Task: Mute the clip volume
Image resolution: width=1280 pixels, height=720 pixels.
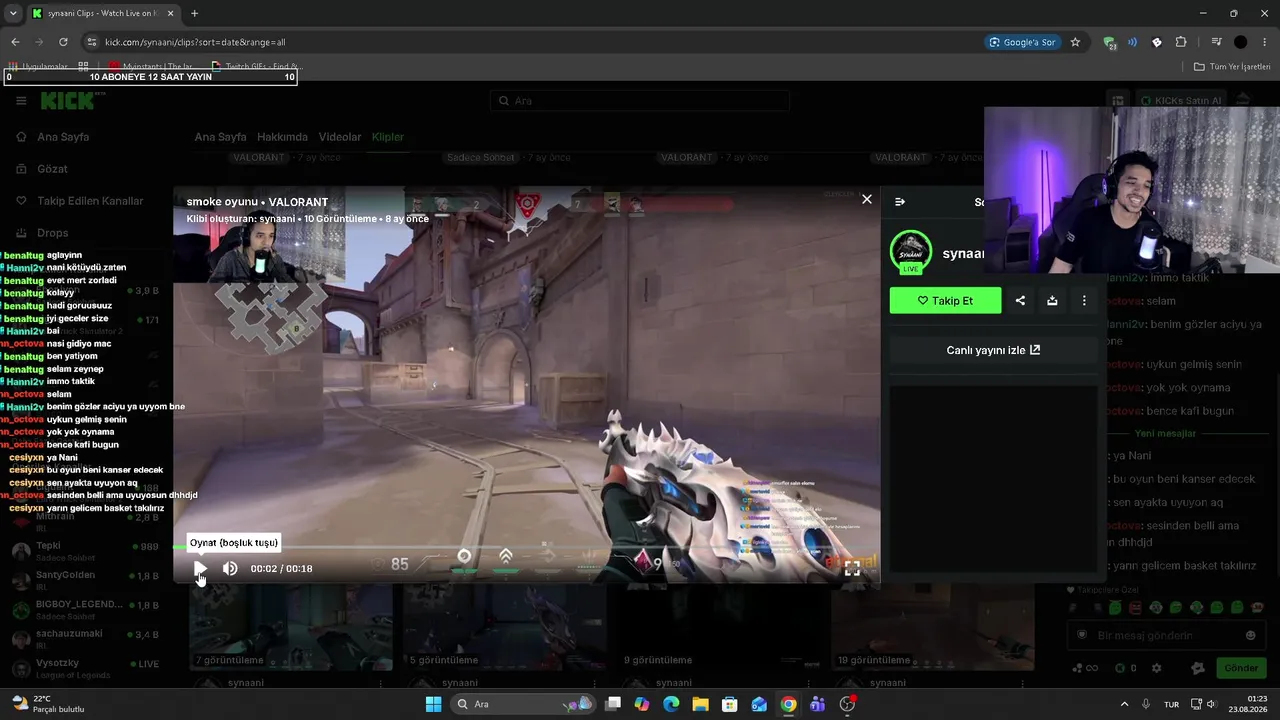Action: pos(230,568)
